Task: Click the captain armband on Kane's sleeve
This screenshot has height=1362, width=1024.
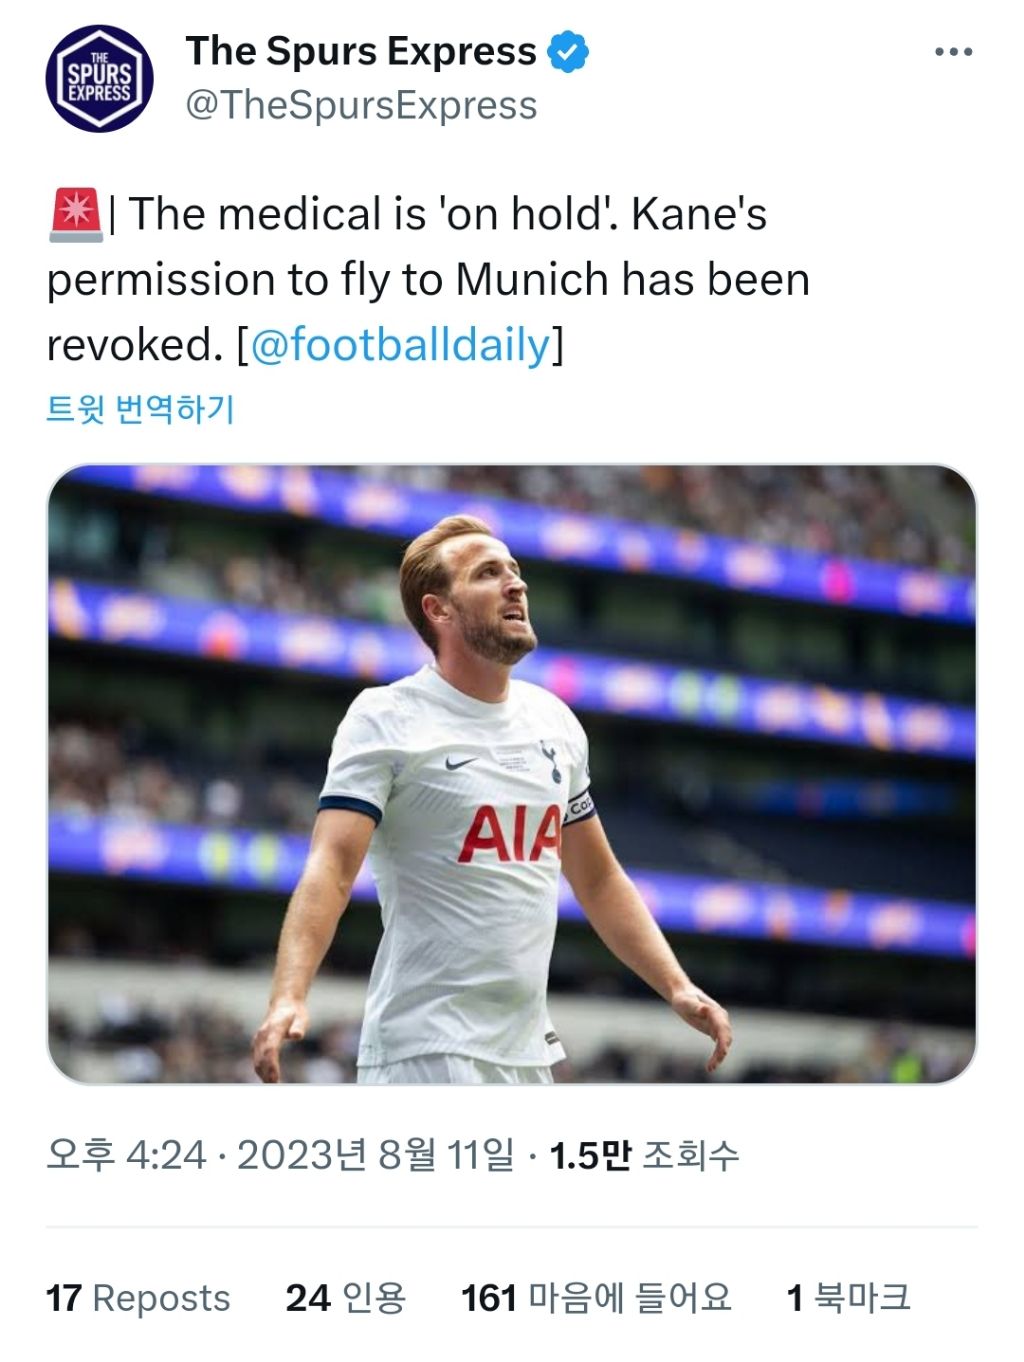Action: (580, 806)
